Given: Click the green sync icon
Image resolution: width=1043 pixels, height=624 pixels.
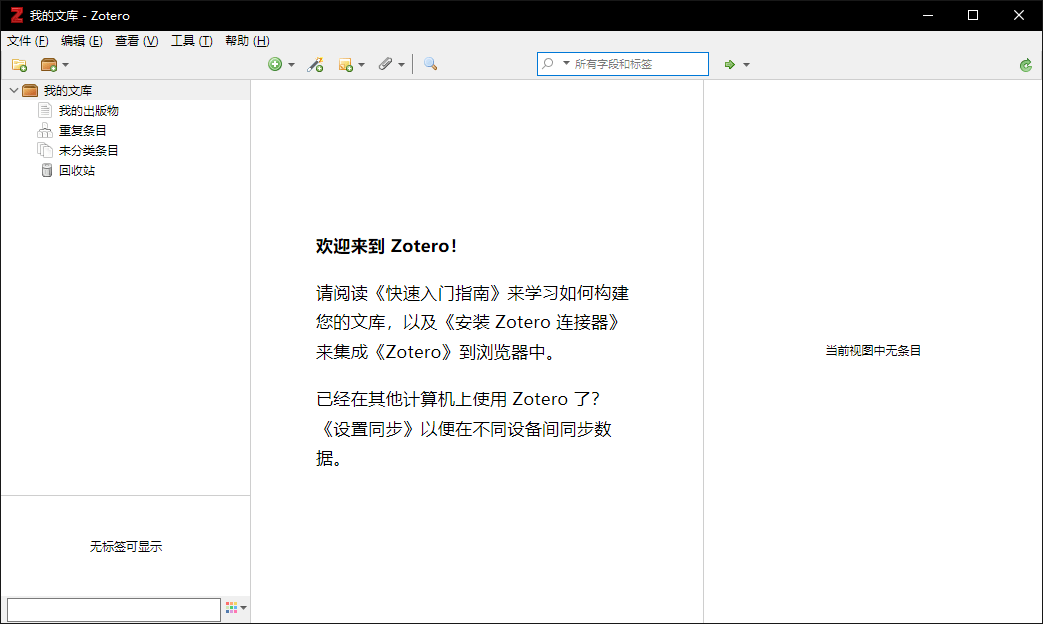Looking at the screenshot, I should pos(1026,65).
